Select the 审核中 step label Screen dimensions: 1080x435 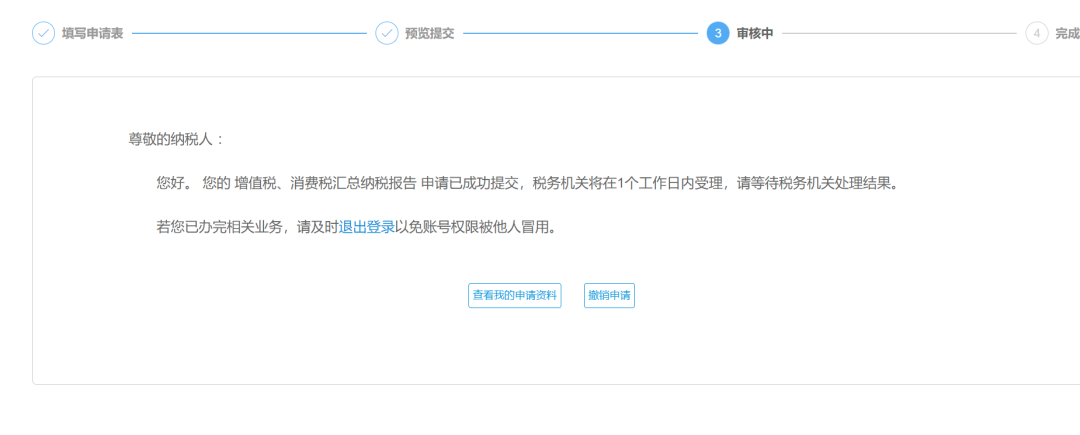pyautogui.click(x=755, y=33)
